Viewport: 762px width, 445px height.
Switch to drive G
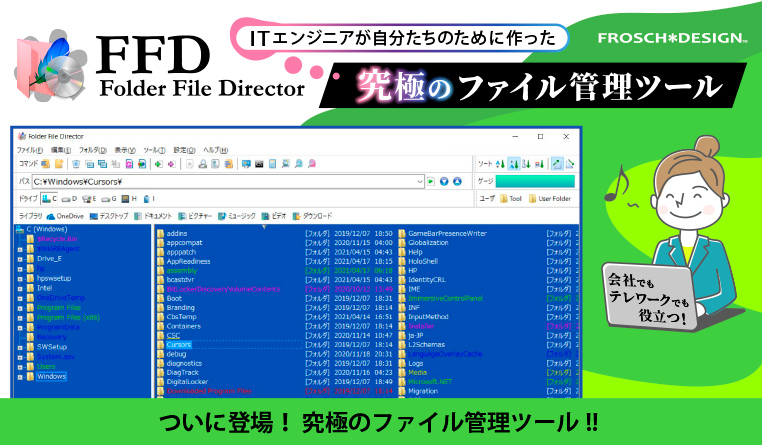109,198
